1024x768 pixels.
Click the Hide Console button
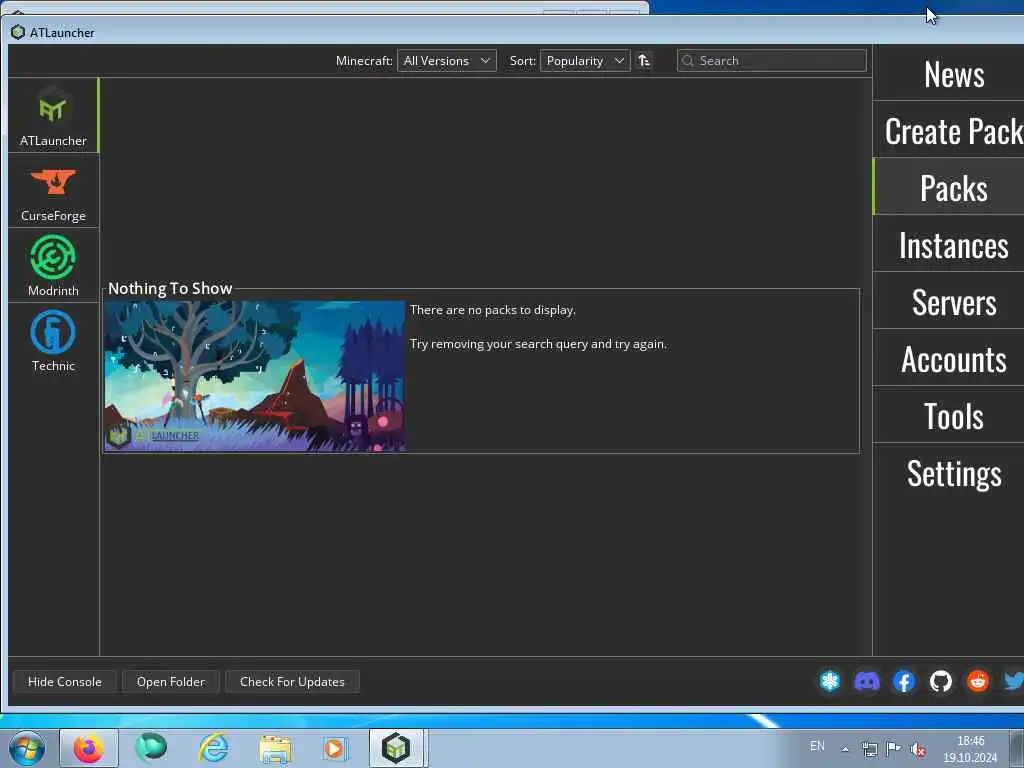(65, 681)
